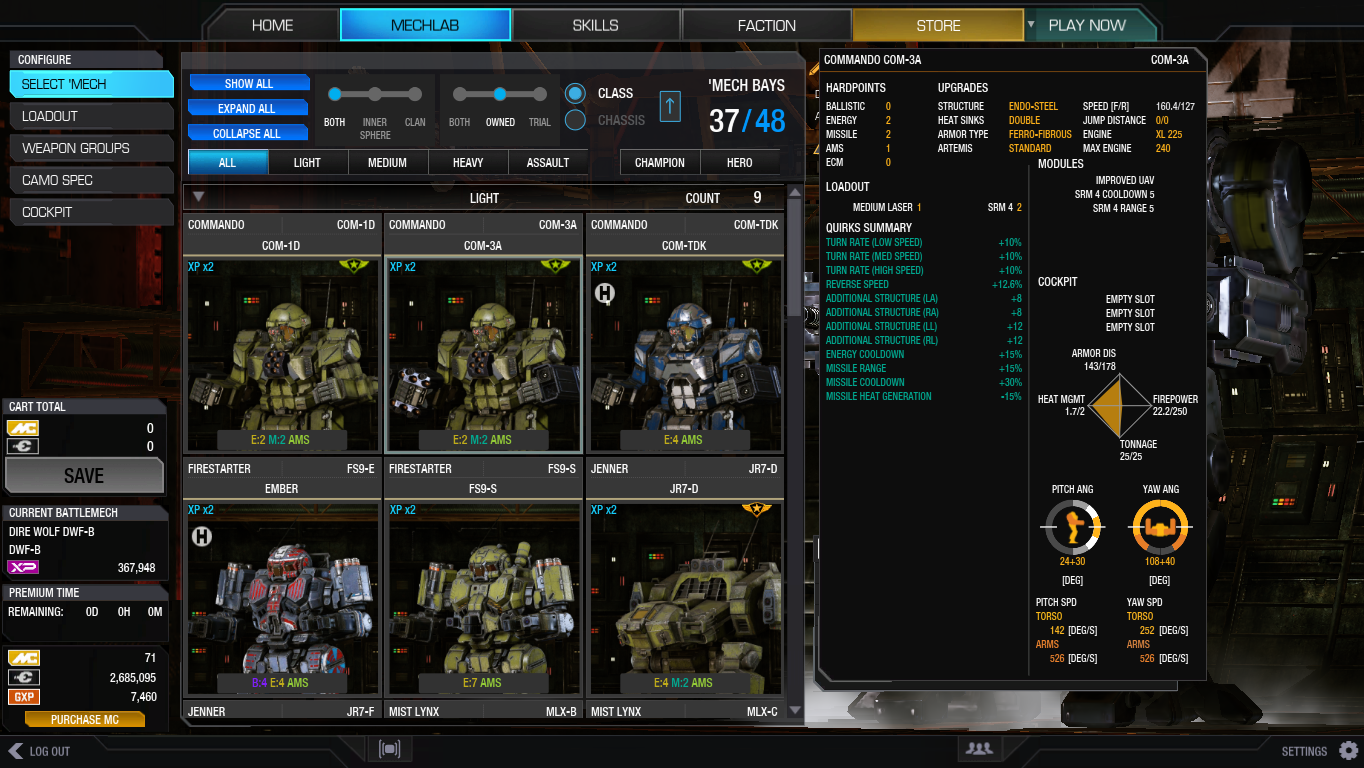
Task: Filter by the Heavy weight tab
Action: [468, 162]
